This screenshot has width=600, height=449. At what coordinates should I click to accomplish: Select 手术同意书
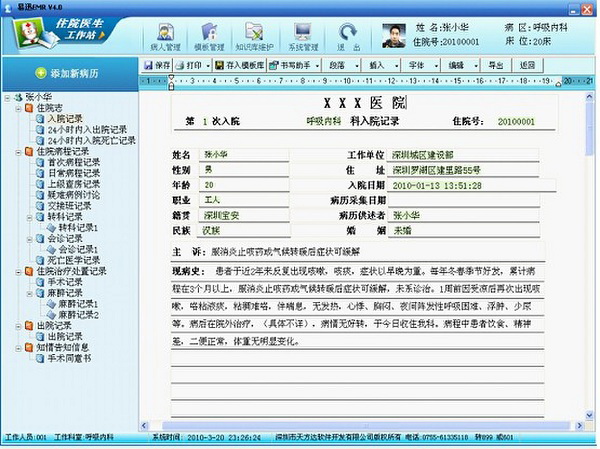pos(69,359)
